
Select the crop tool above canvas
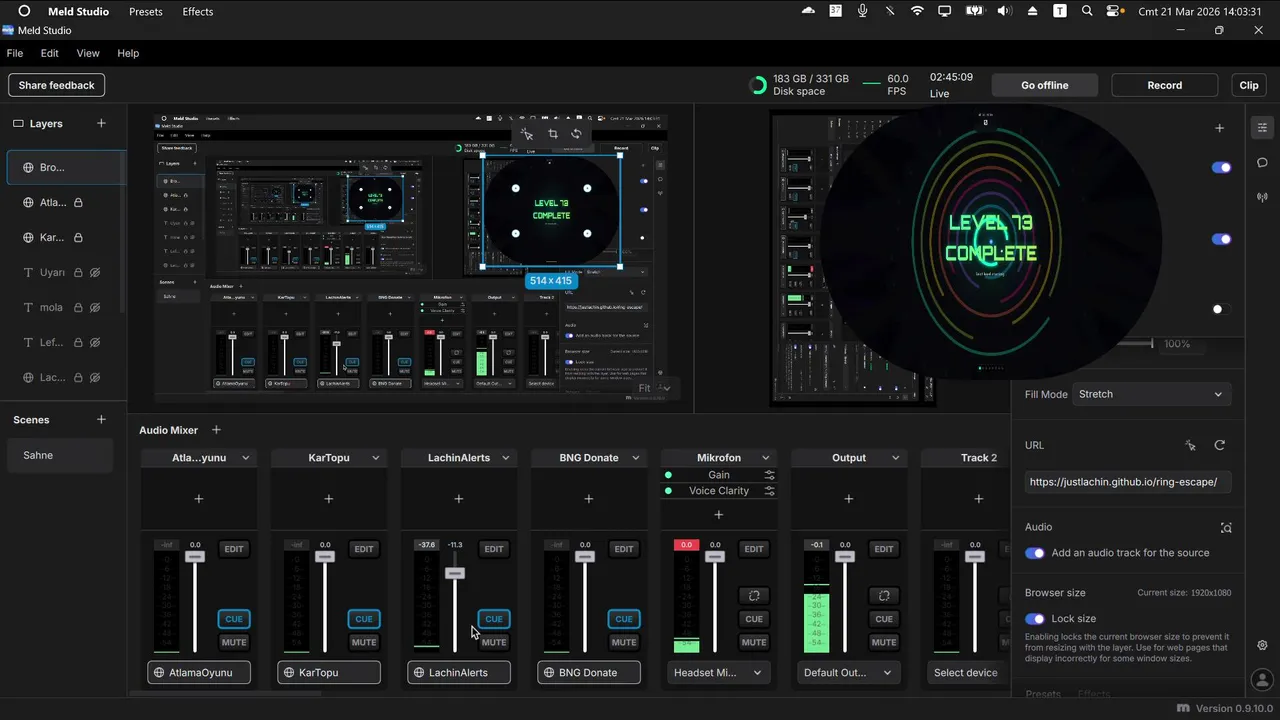click(x=552, y=134)
